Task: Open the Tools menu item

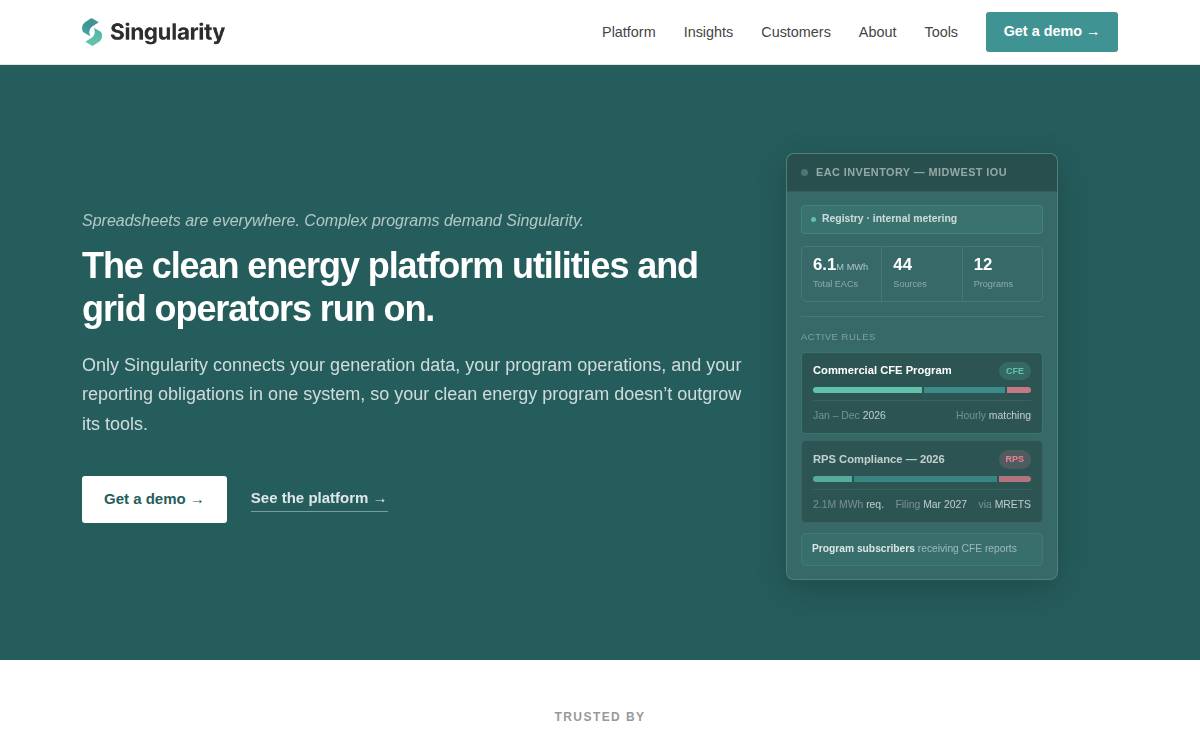Action: (941, 32)
